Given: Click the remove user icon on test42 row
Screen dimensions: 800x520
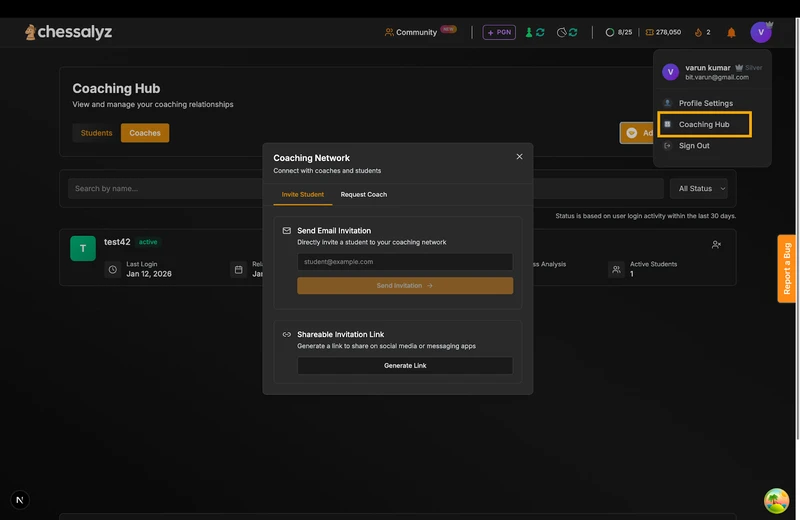Looking at the screenshot, I should 716,245.
